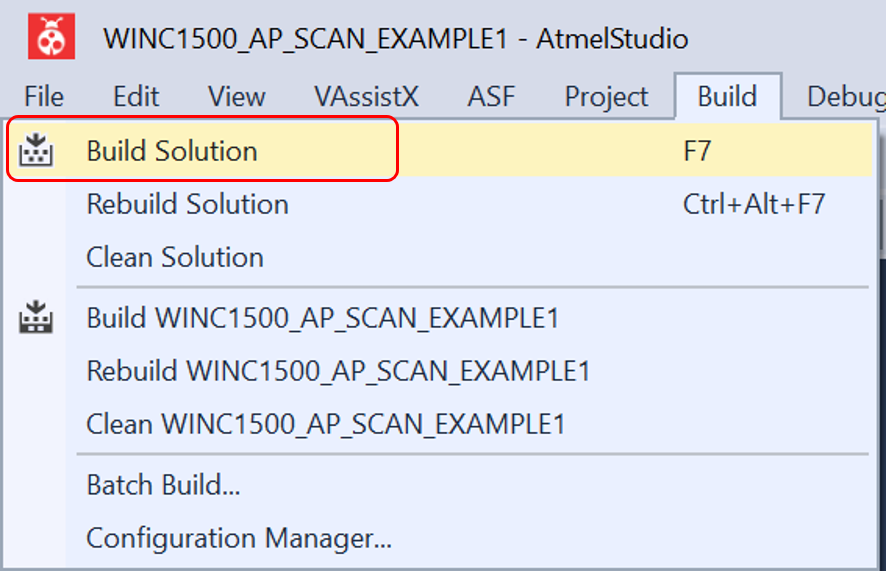Collapse the open Build menu tab
The height and width of the screenshot is (571, 886).
(727, 97)
